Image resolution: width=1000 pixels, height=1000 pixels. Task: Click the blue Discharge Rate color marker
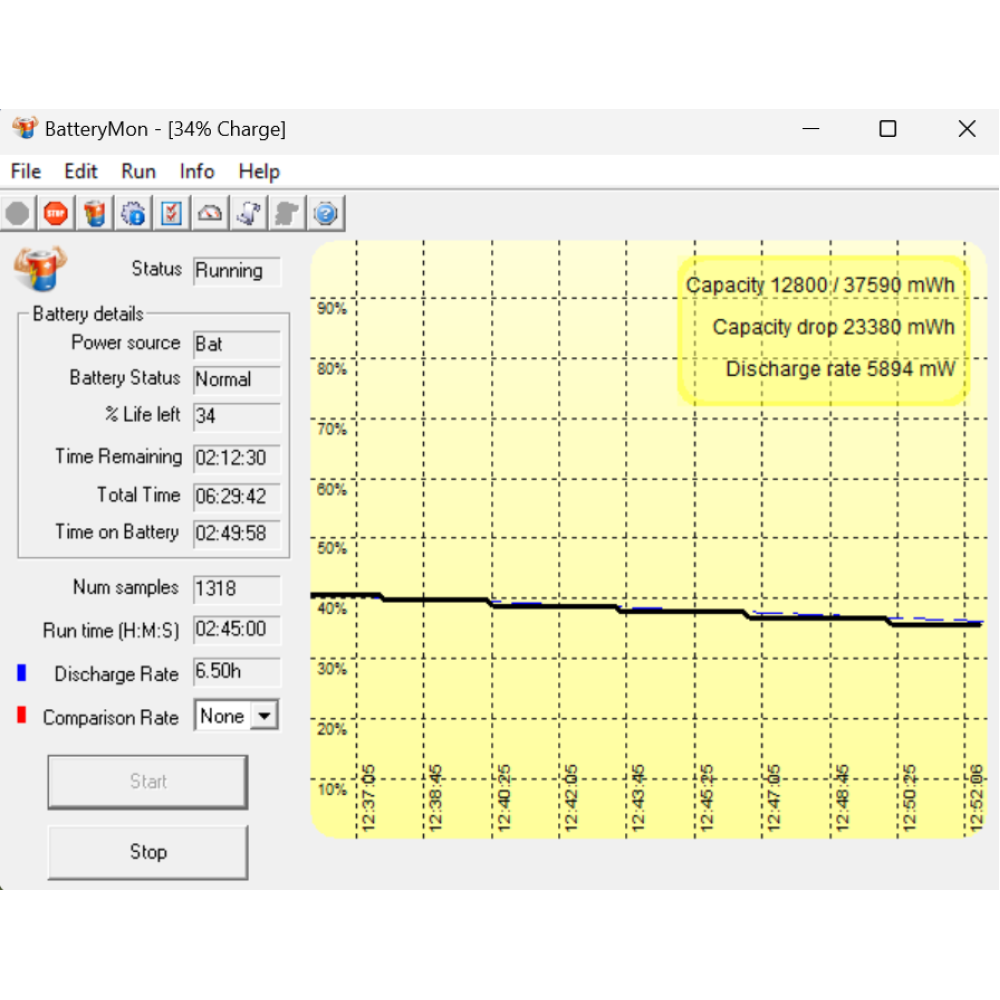coord(21,673)
